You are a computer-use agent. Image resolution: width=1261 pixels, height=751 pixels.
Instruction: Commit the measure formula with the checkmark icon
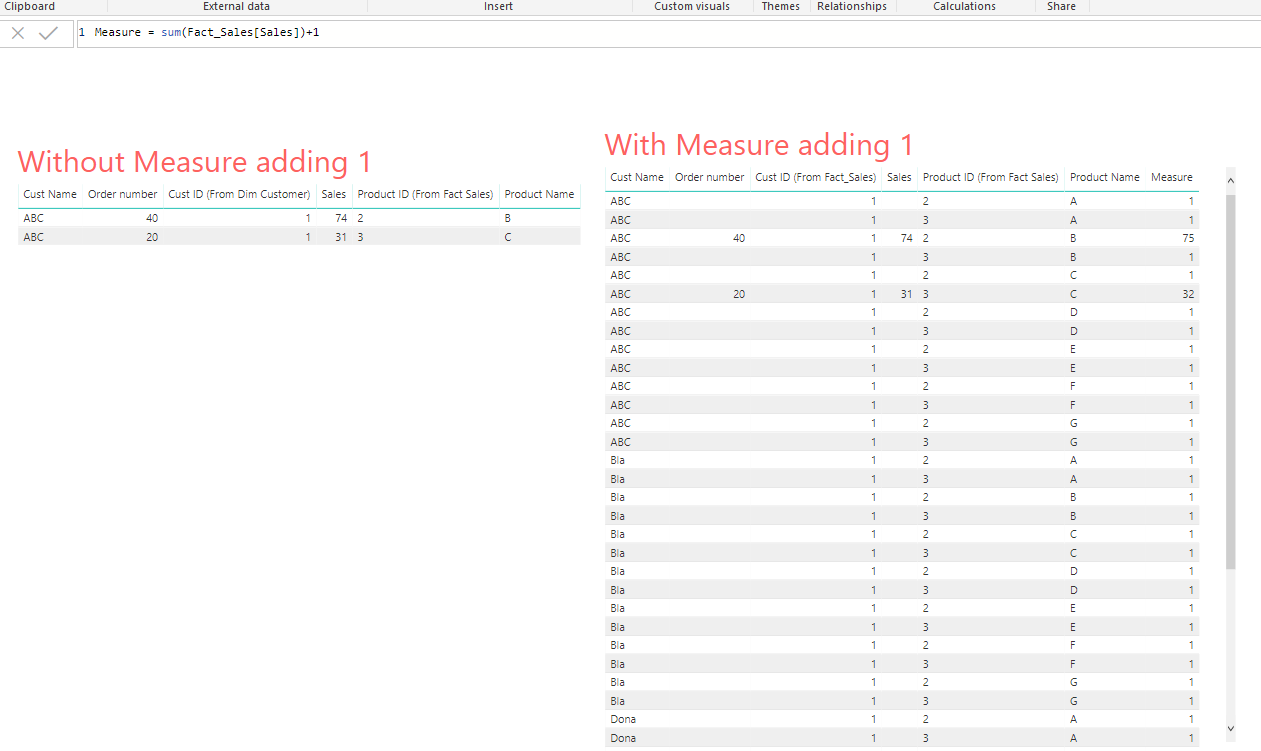pos(48,33)
